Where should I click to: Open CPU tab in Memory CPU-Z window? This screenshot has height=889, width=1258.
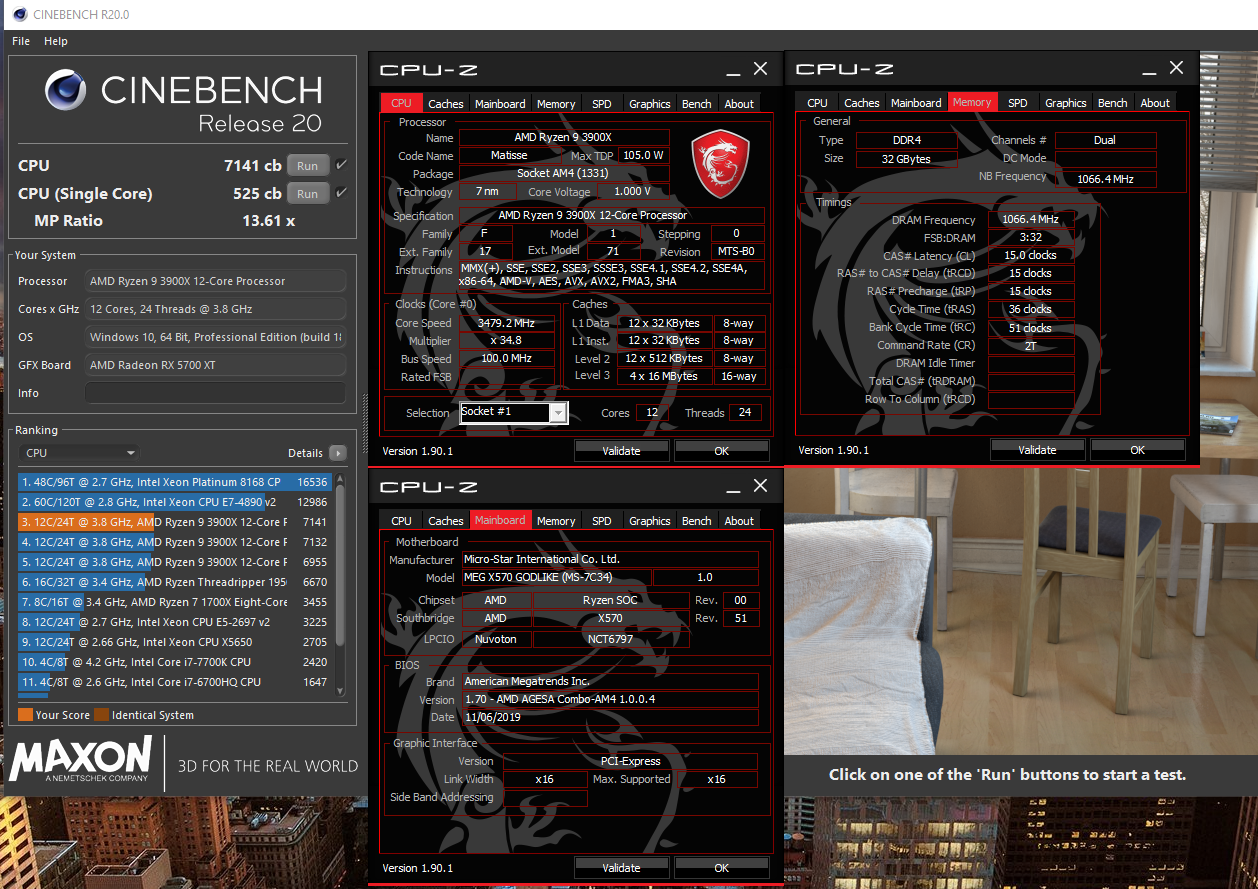click(x=817, y=103)
